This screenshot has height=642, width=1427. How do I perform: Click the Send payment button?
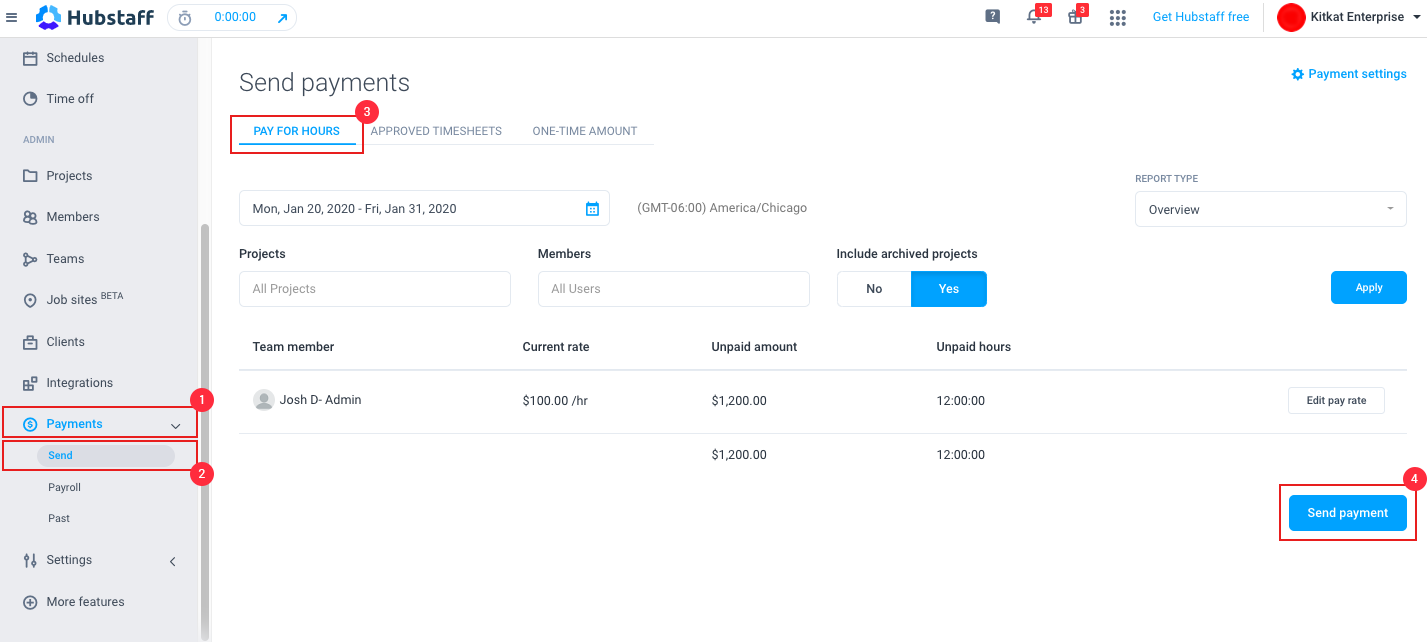1347,513
